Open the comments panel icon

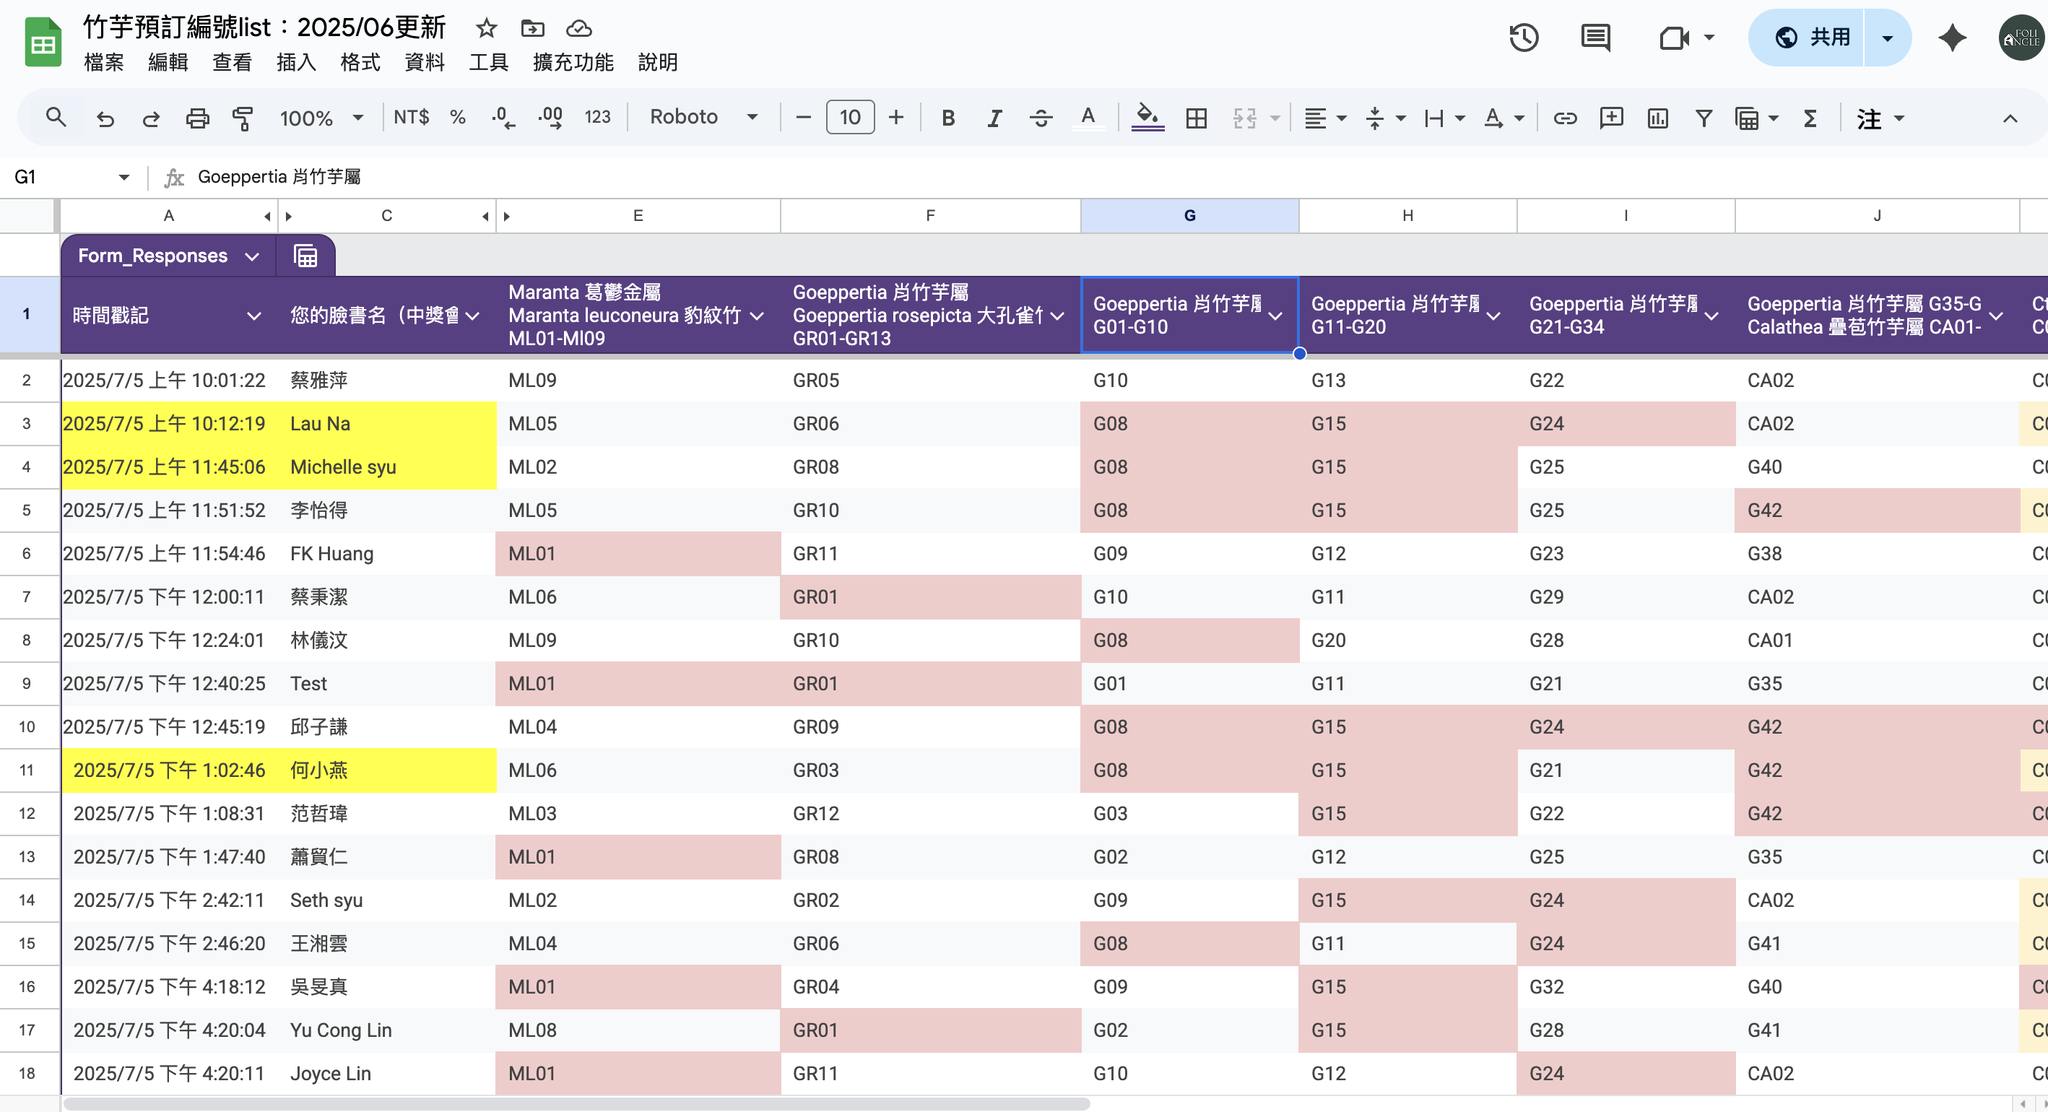tap(1595, 38)
